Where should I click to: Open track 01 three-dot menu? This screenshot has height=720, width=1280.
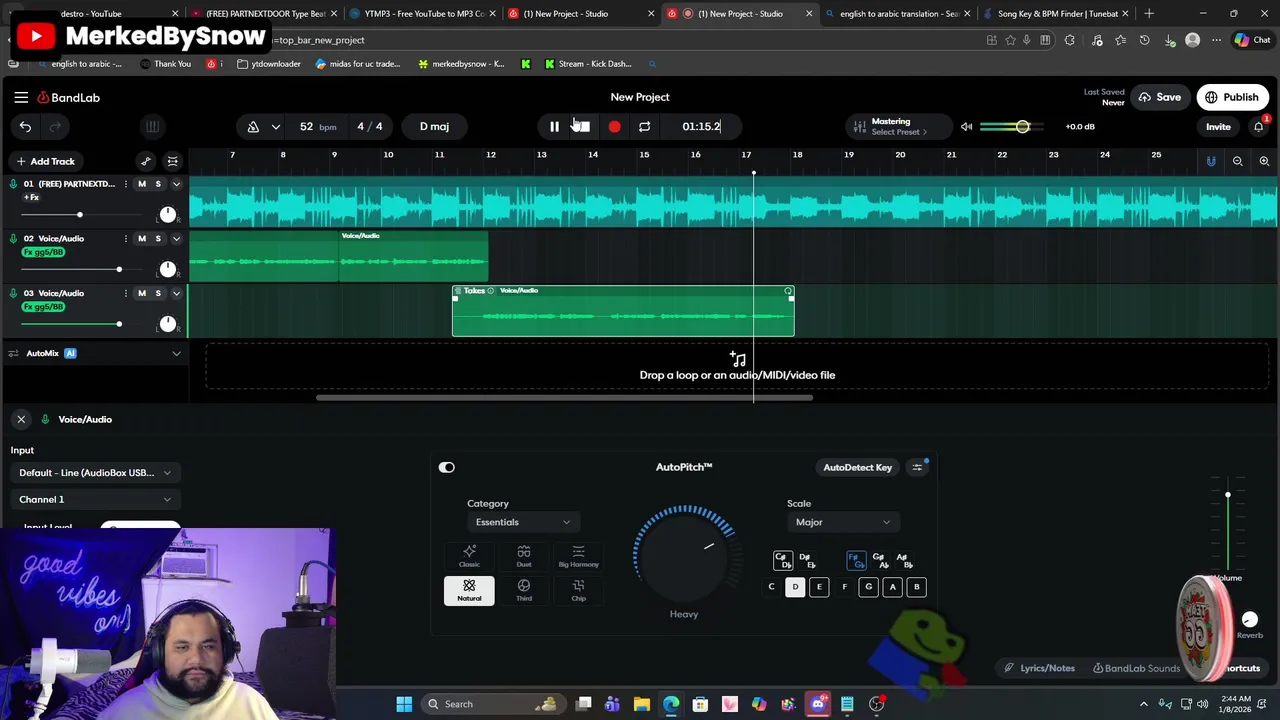pyautogui.click(x=125, y=184)
